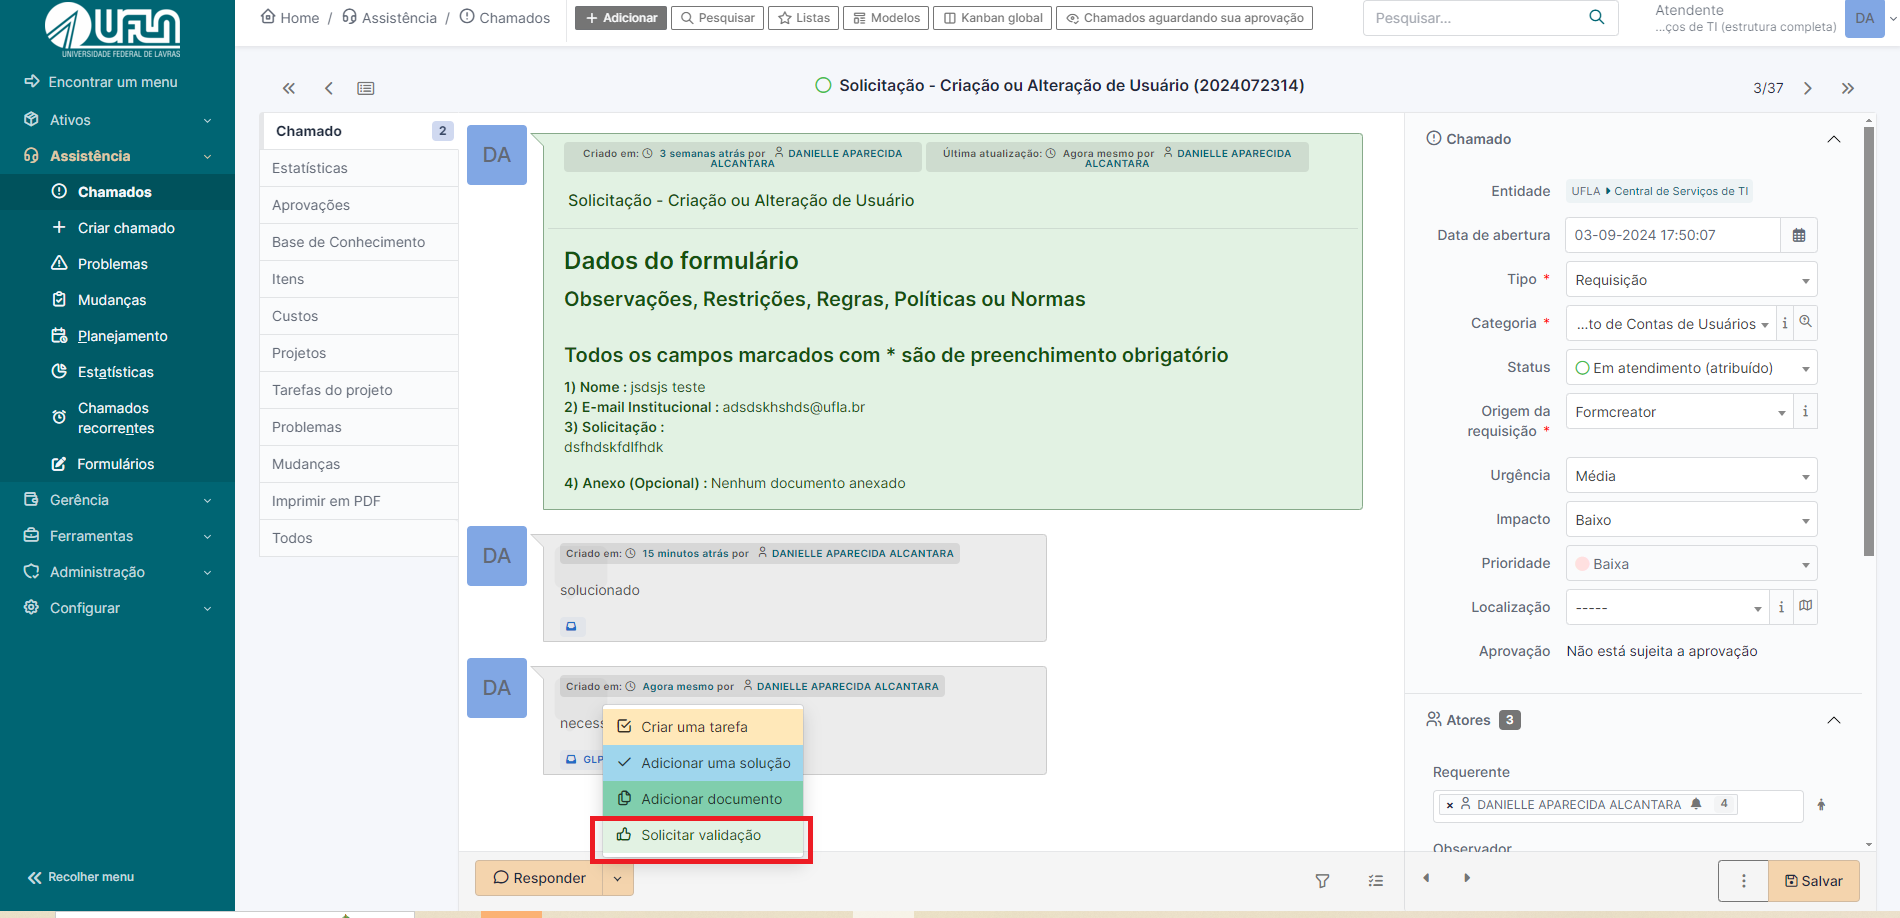1900x918 pixels.
Task: Open the Prioridade Baixa dropdown
Action: [1691, 564]
